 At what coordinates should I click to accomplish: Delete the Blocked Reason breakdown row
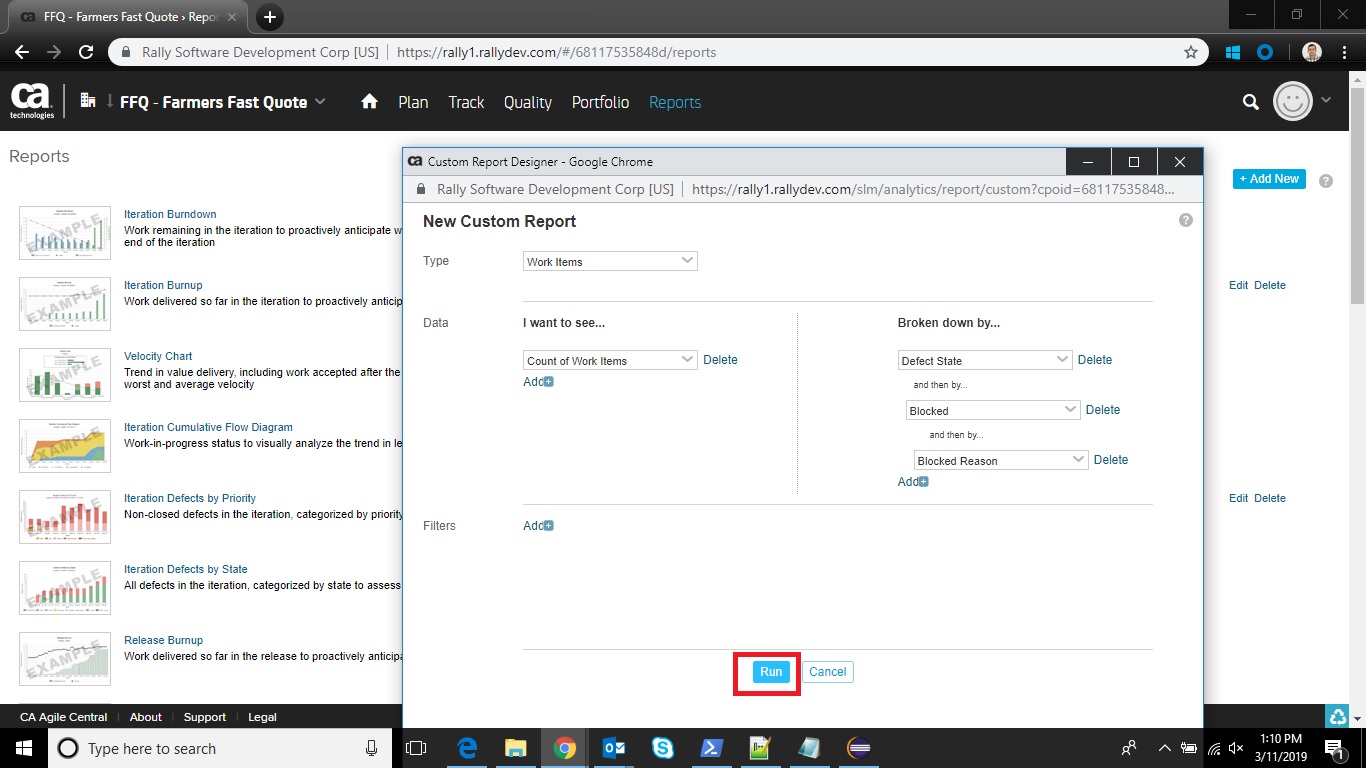(1111, 460)
